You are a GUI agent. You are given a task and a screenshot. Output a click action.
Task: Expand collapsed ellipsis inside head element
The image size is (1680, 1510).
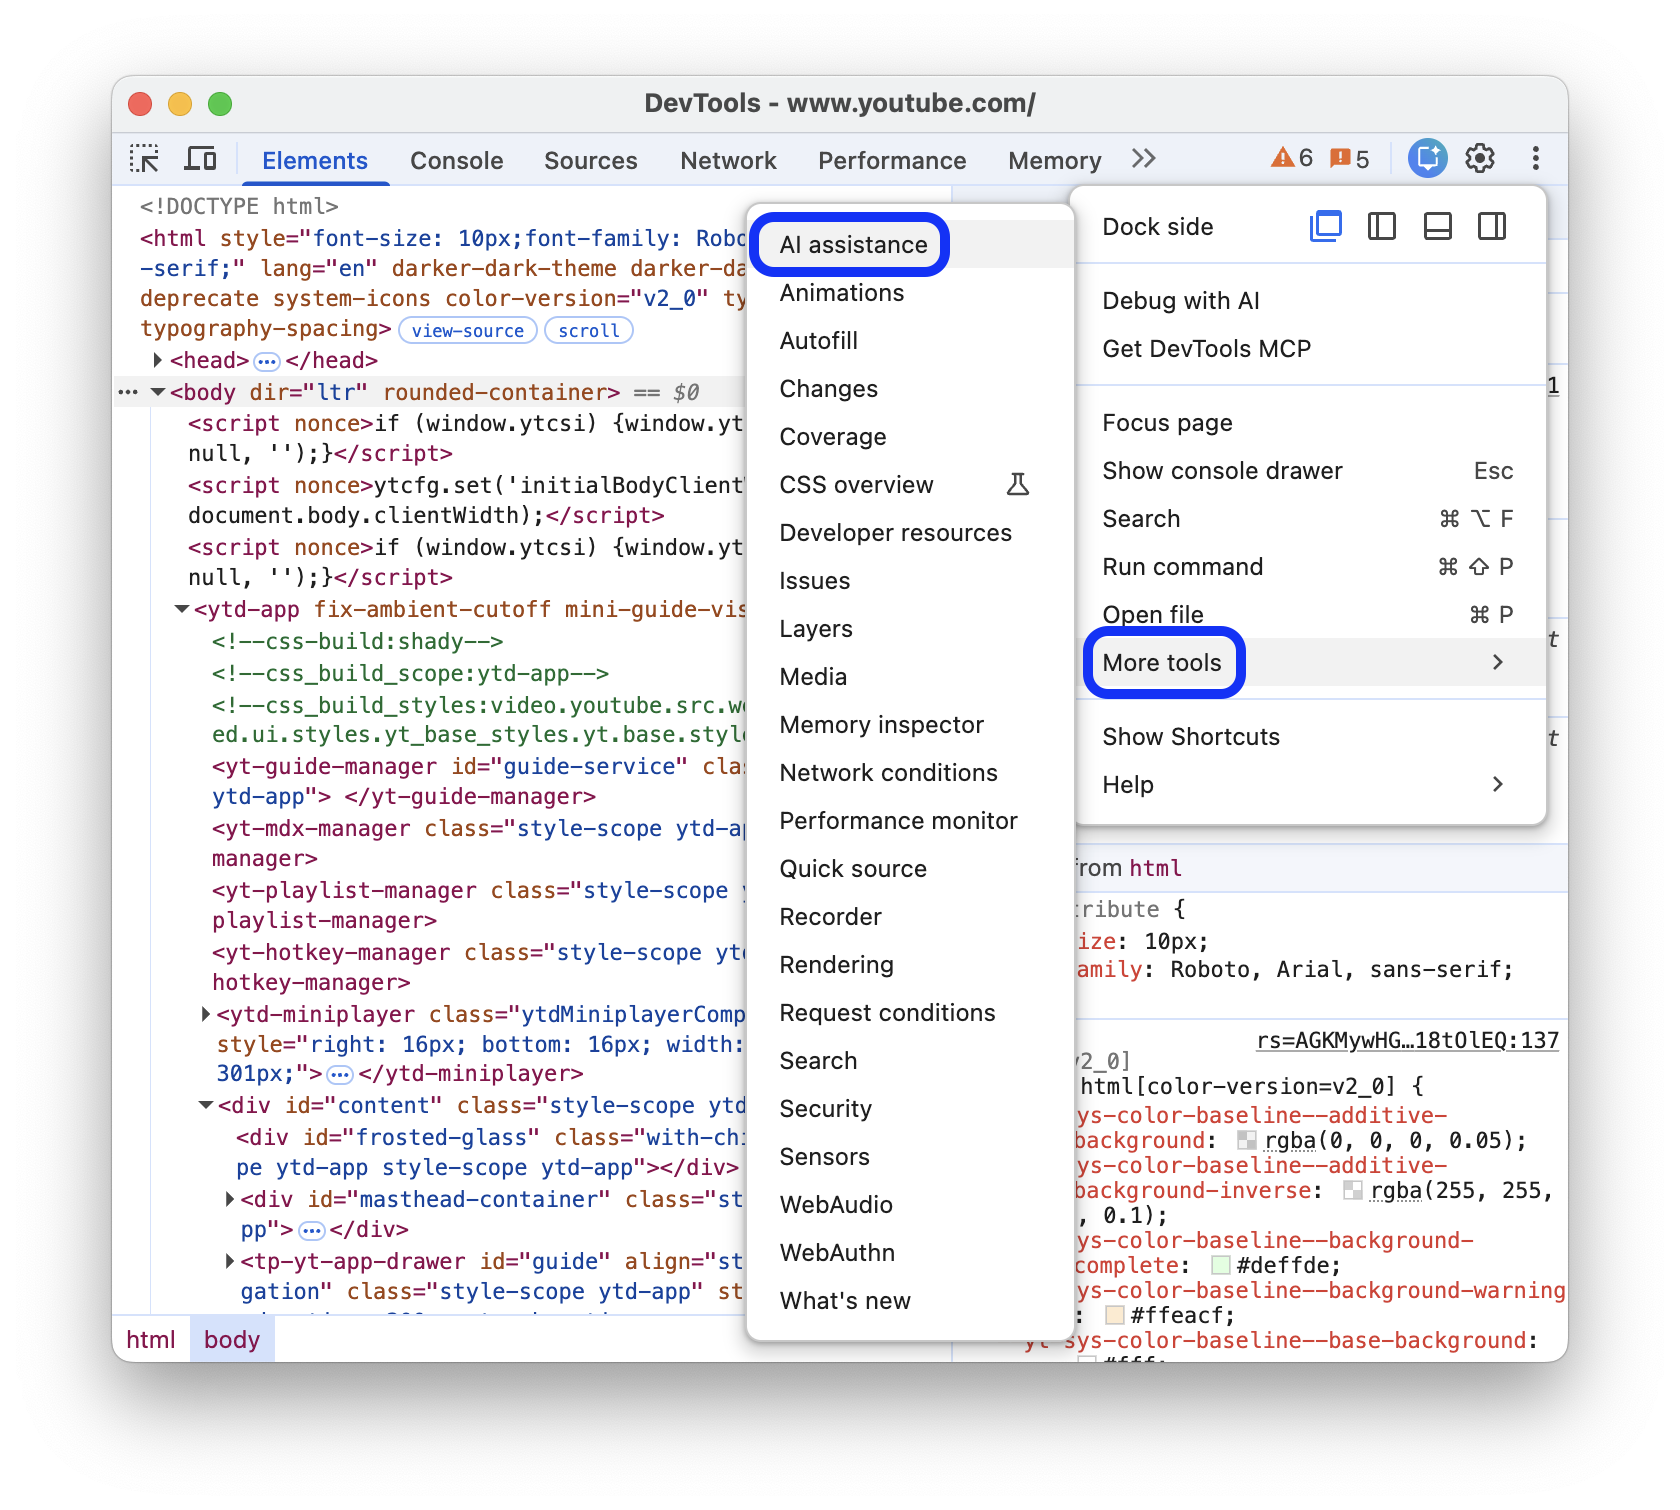(267, 361)
